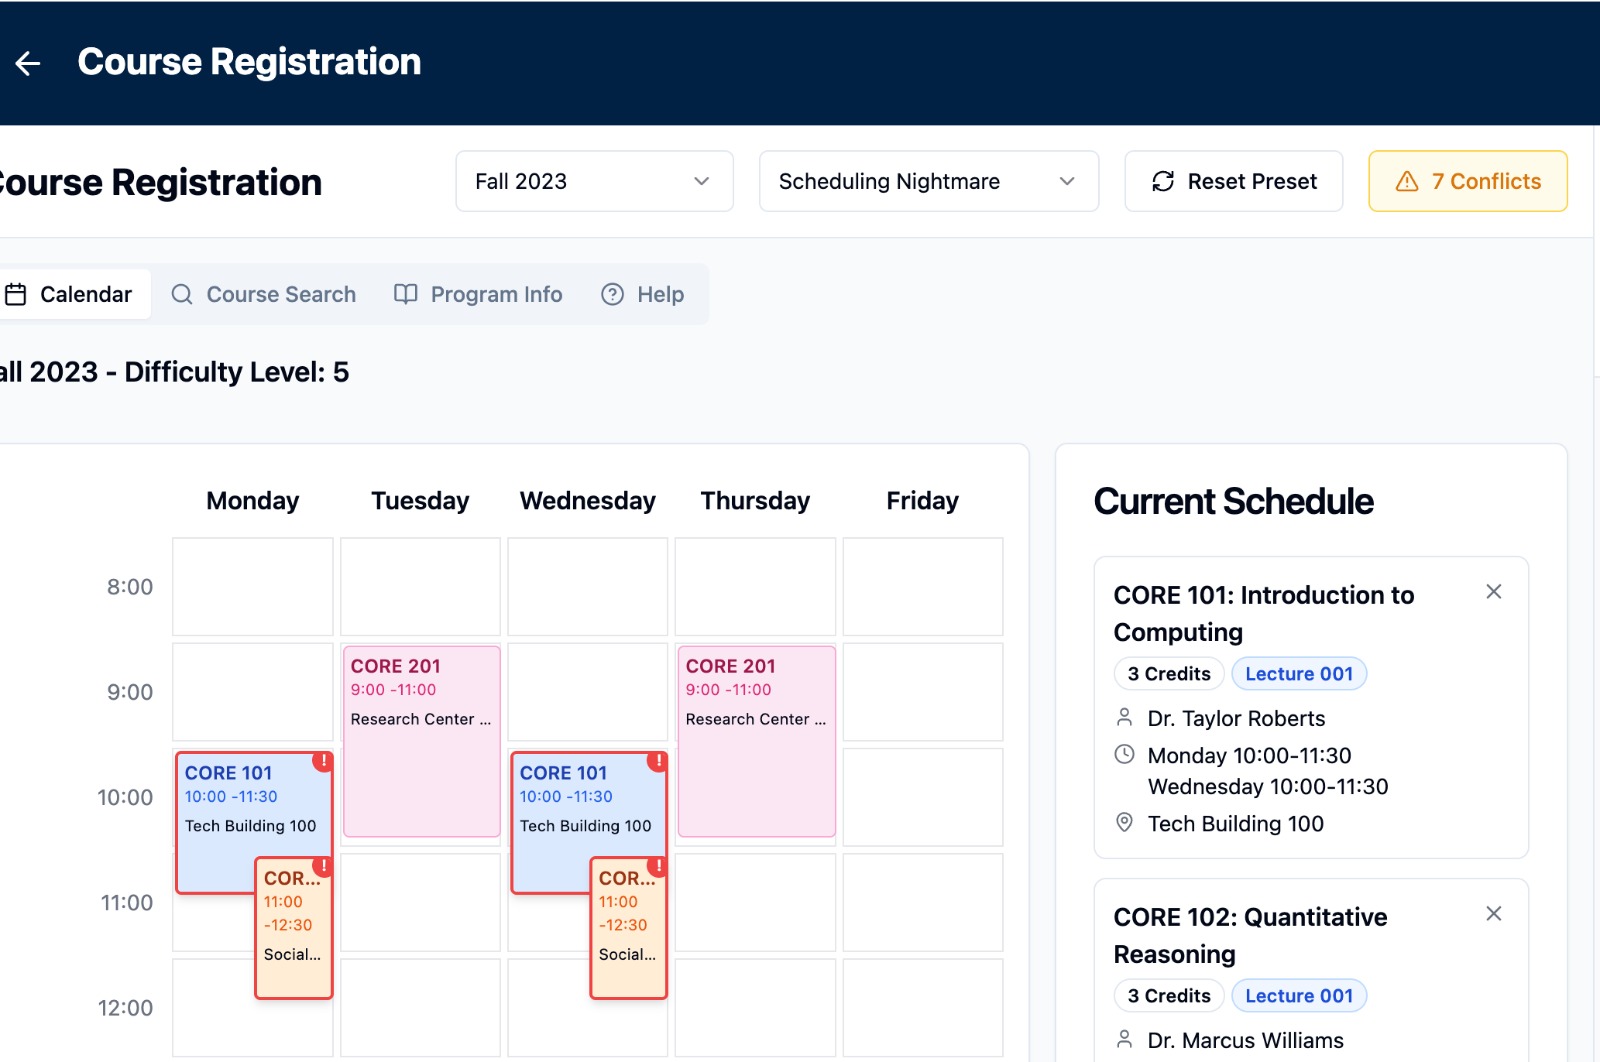The height and width of the screenshot is (1062, 1600).
Task: Click conflict badge on Wednesday CORE 101
Action: point(658,761)
